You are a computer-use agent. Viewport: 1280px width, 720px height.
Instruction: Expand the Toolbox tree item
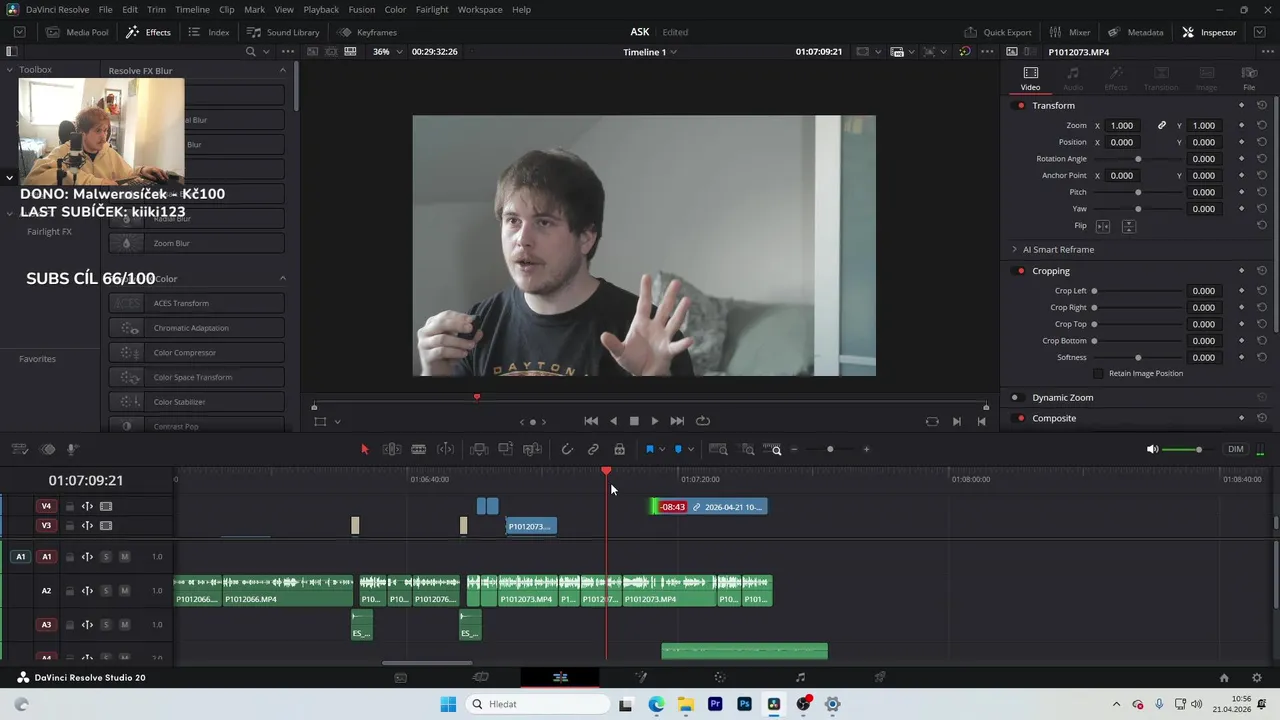(9, 70)
